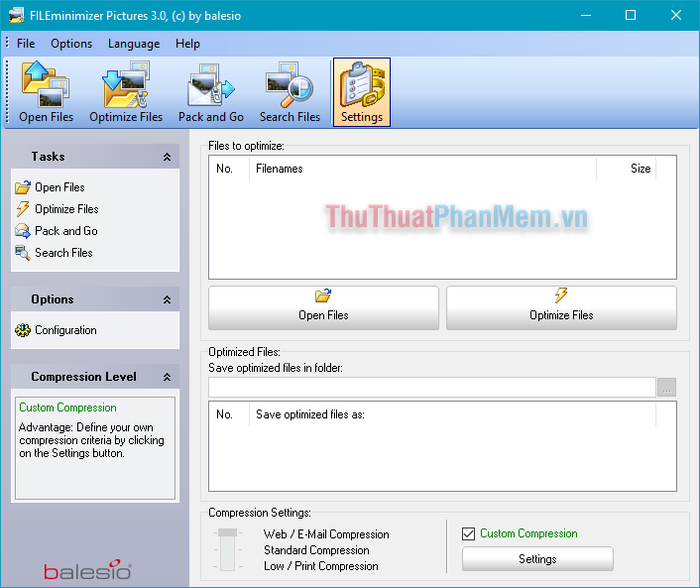Click the Settings clipboard toolbar icon
The width and height of the screenshot is (700, 588).
pyautogui.click(x=362, y=92)
